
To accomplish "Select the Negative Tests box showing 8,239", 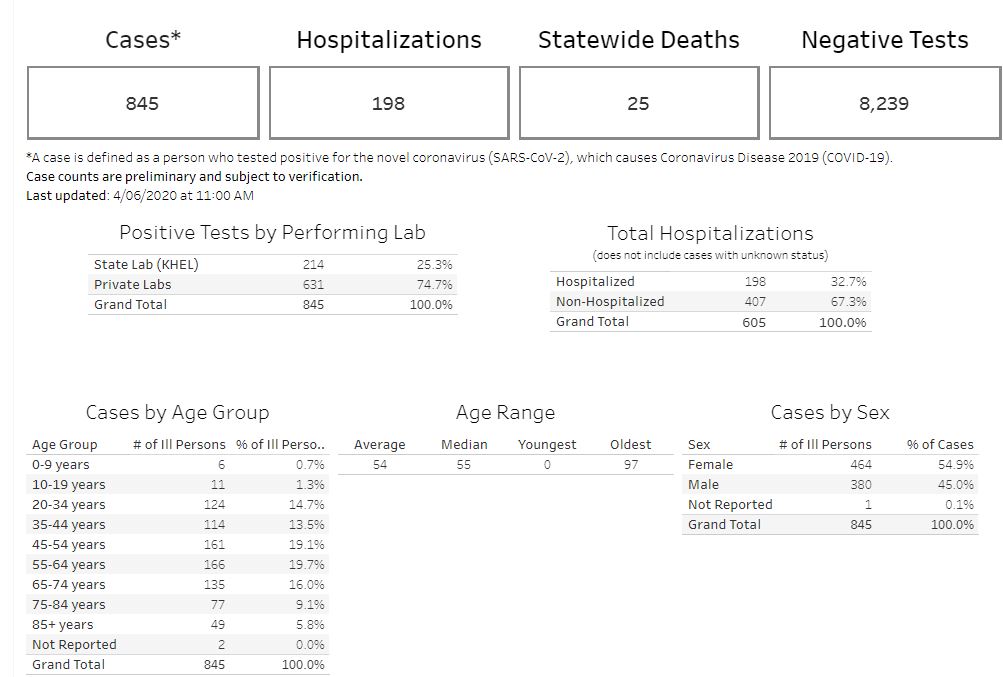I will point(884,103).
